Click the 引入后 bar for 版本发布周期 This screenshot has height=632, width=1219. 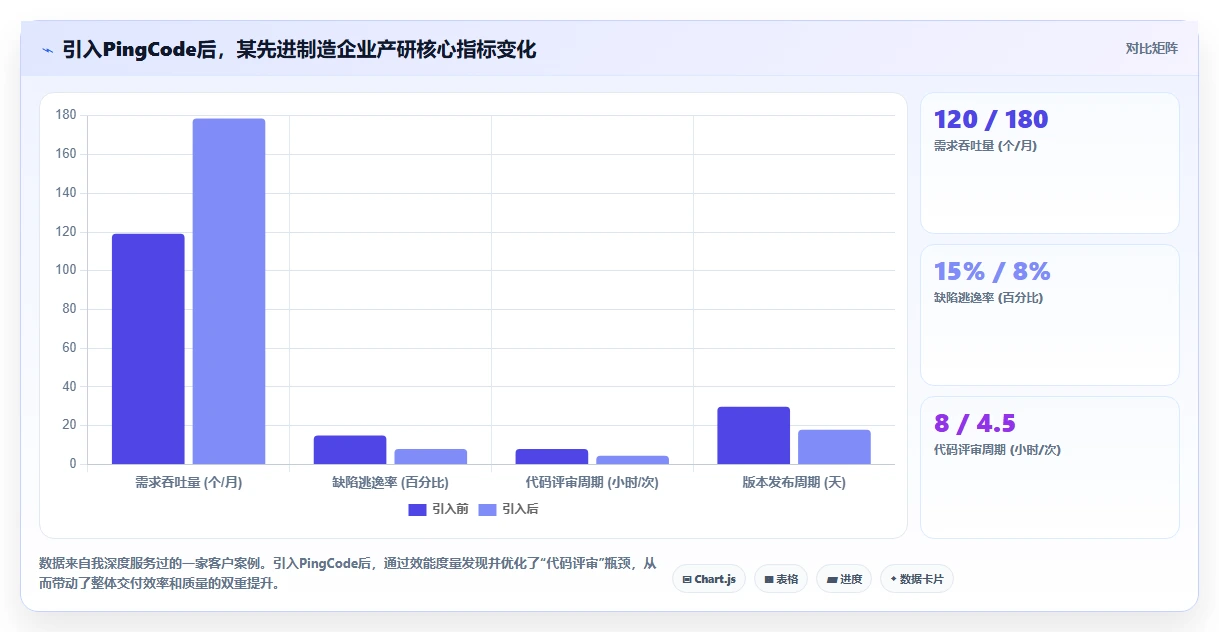(x=834, y=447)
